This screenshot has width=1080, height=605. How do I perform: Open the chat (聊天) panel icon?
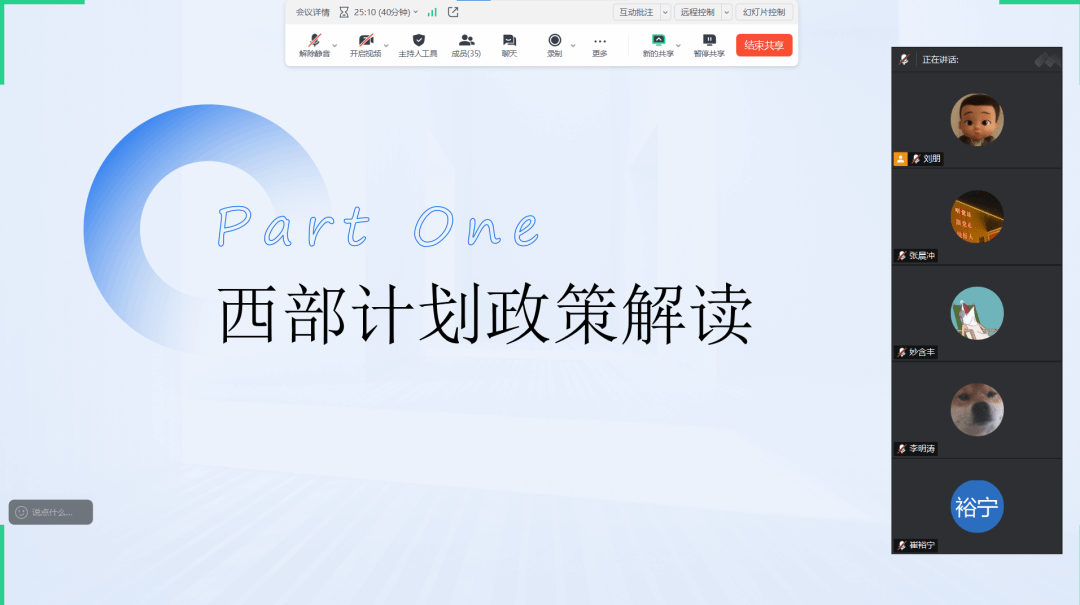click(509, 41)
